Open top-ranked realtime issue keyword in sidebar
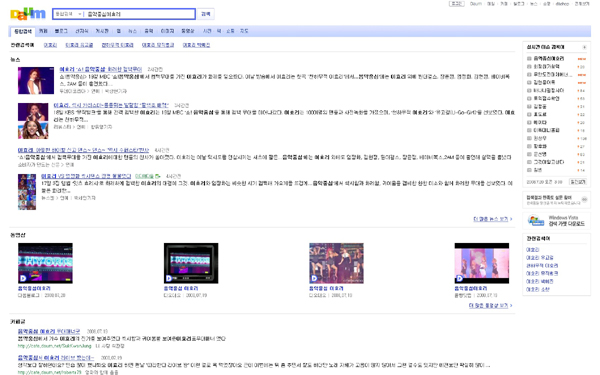The height and width of the screenshot is (375, 600). 549,59
